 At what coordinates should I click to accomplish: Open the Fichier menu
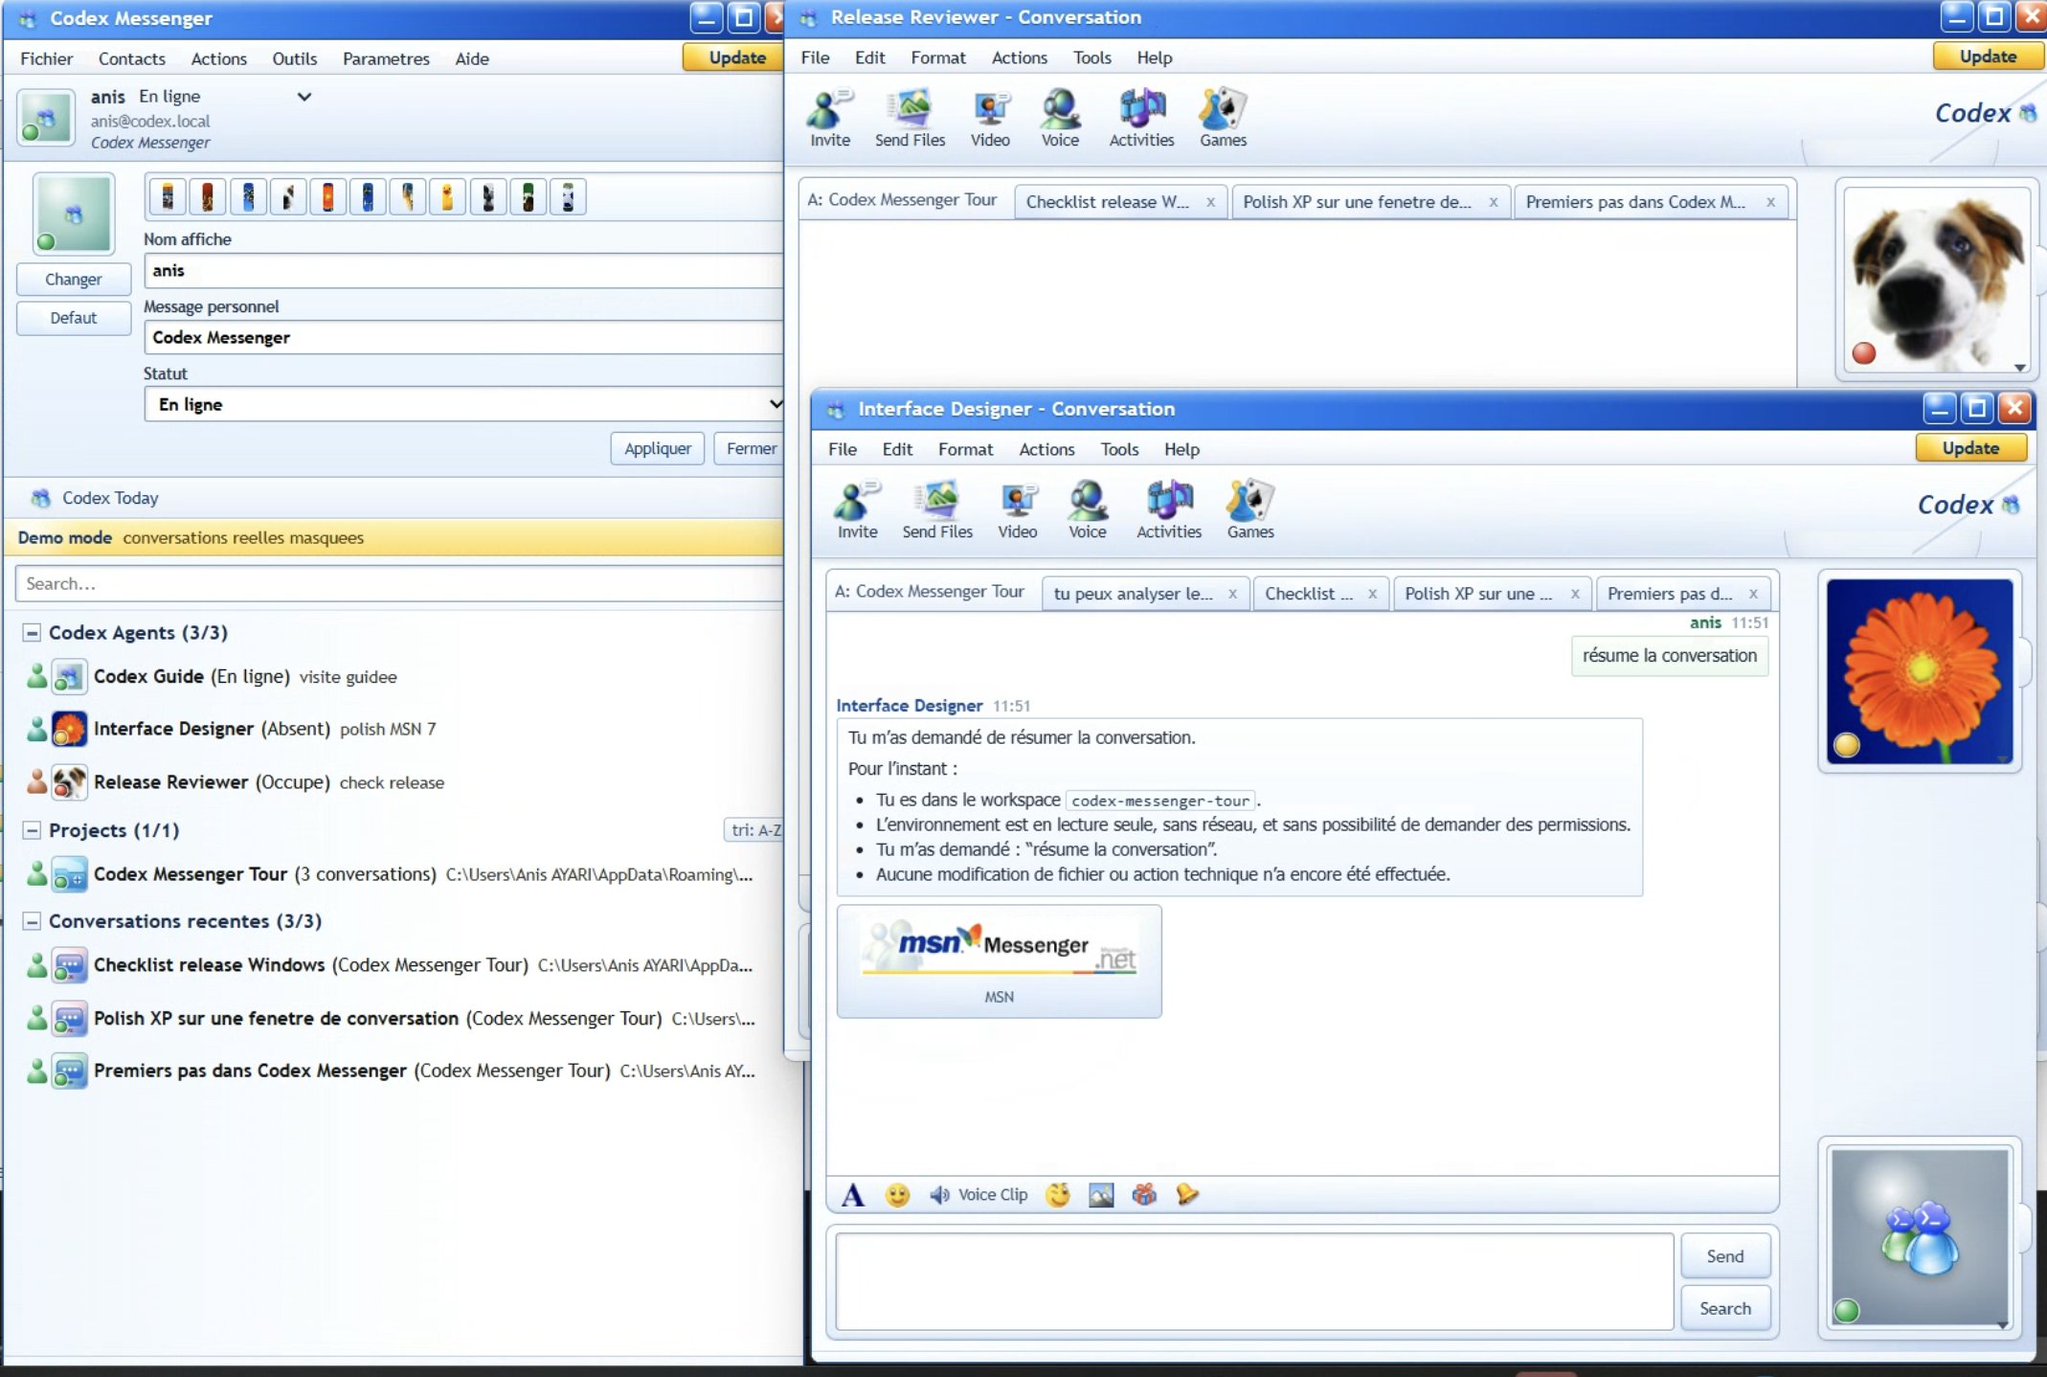tap(46, 59)
